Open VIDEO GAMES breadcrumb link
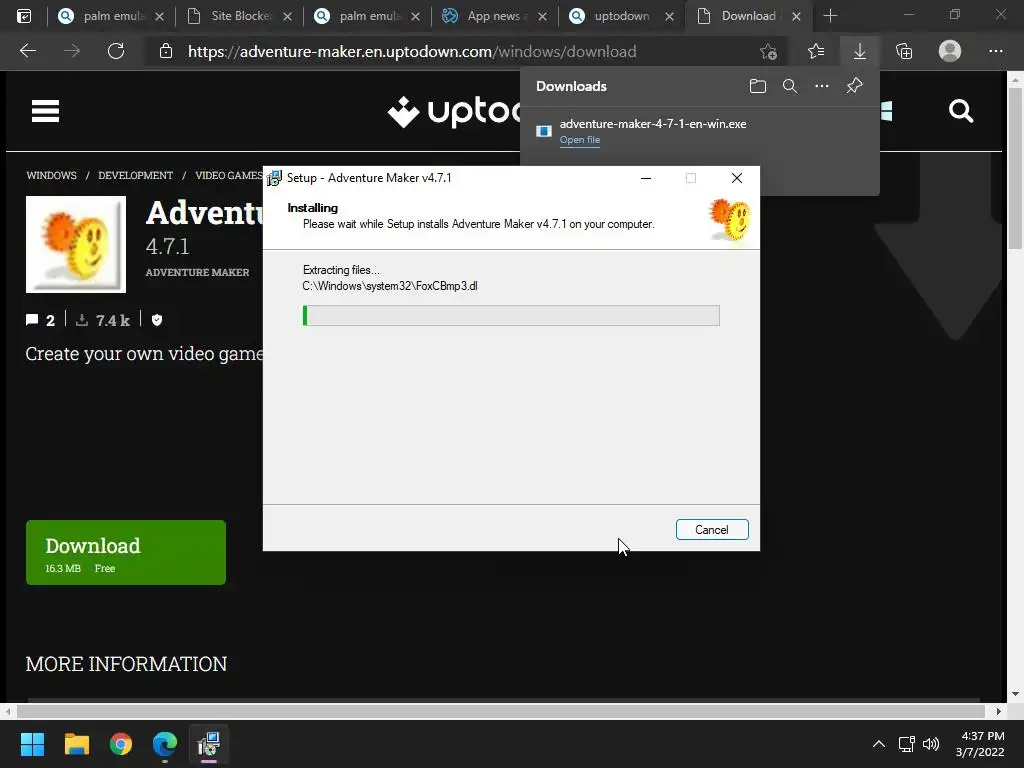The width and height of the screenshot is (1024, 768). point(229,175)
